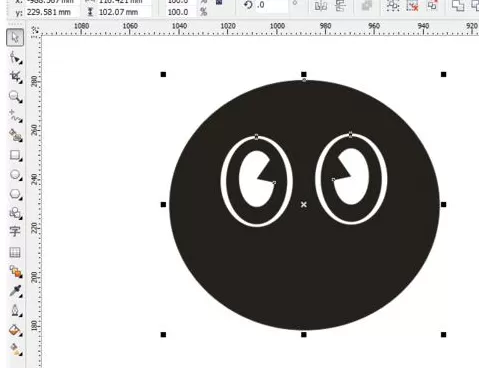This screenshot has height=368, width=479.
Task: Click the right-middle selection handle
Action: pos(444,204)
